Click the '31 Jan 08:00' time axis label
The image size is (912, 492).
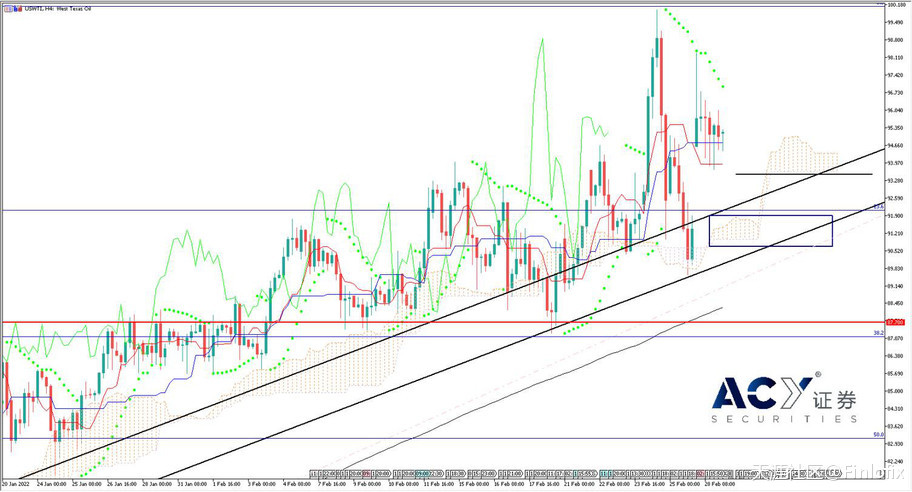tap(192, 483)
